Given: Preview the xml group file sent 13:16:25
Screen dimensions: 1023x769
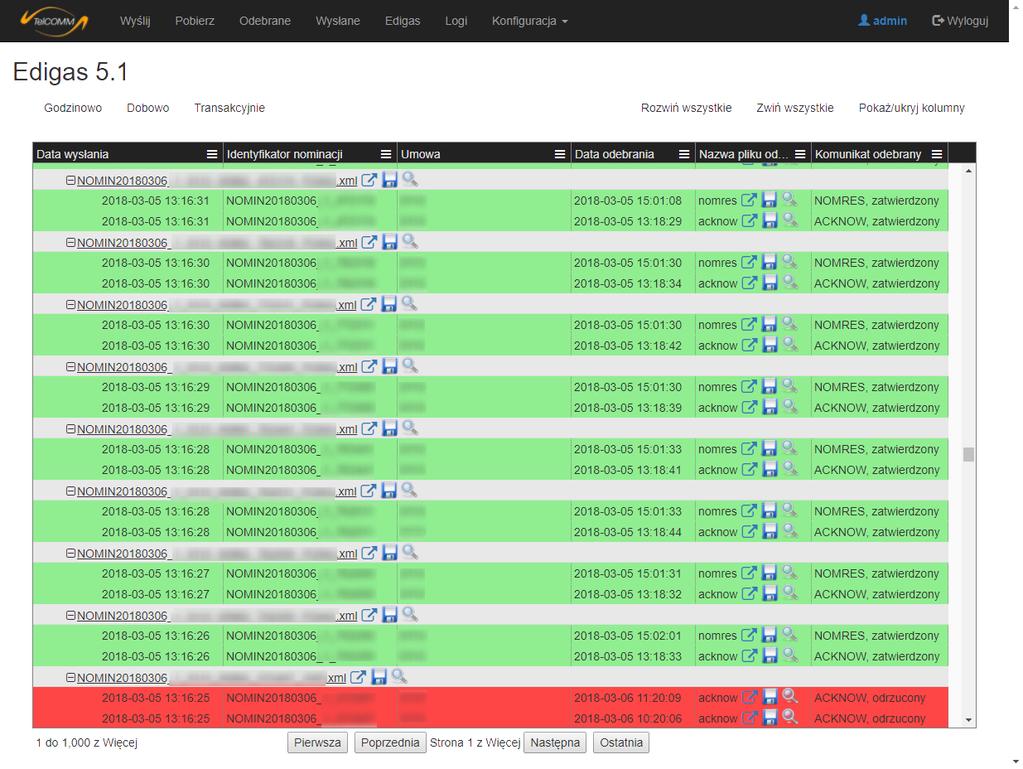Looking at the screenshot, I should [399, 676].
